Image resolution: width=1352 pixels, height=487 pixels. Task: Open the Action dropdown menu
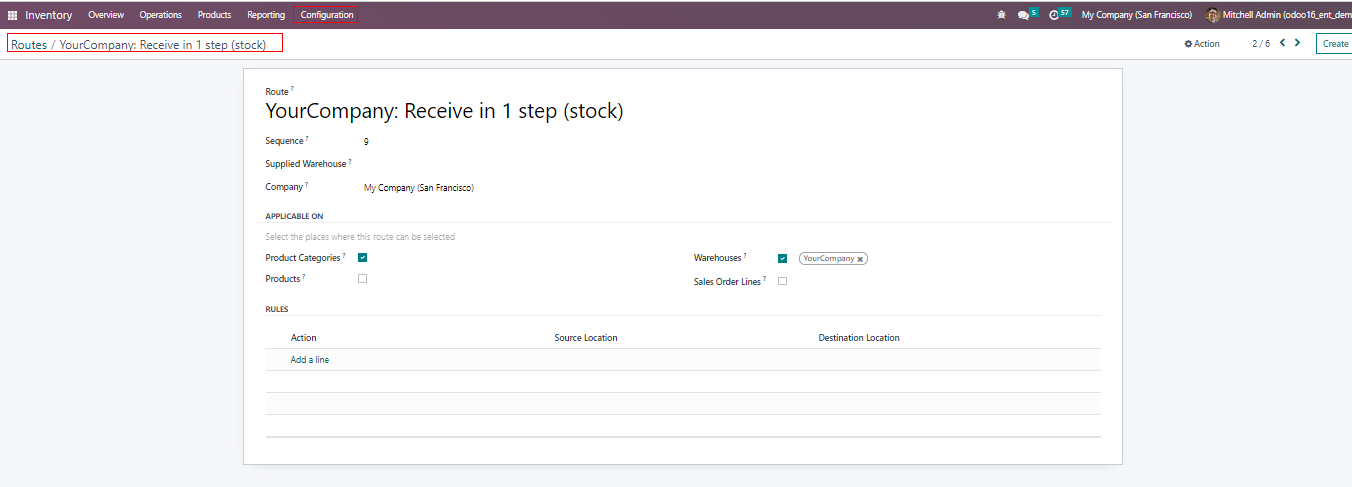(x=1202, y=44)
